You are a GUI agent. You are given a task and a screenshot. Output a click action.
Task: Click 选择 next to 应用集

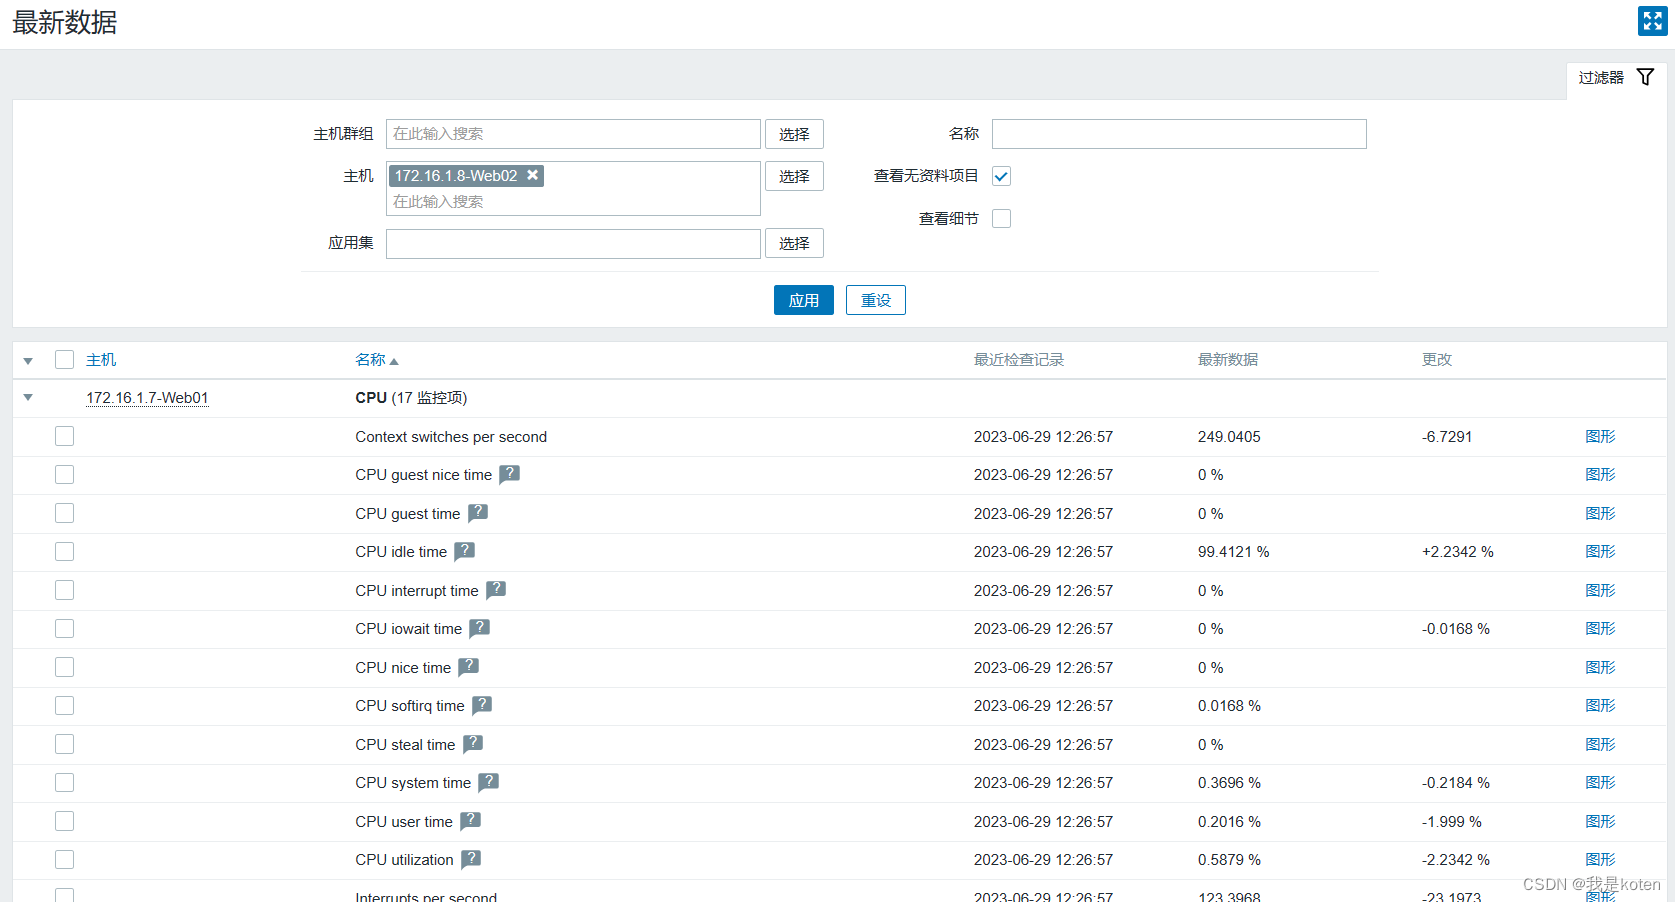(x=794, y=243)
